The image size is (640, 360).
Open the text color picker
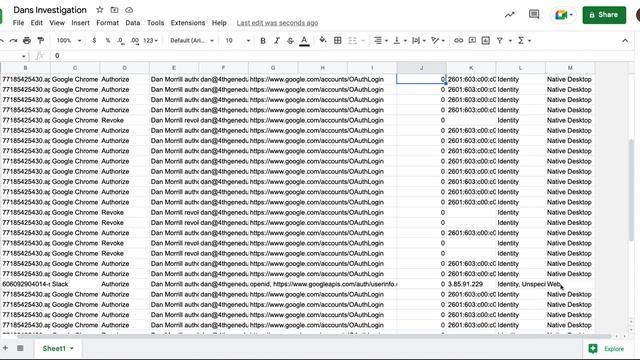(x=304, y=40)
